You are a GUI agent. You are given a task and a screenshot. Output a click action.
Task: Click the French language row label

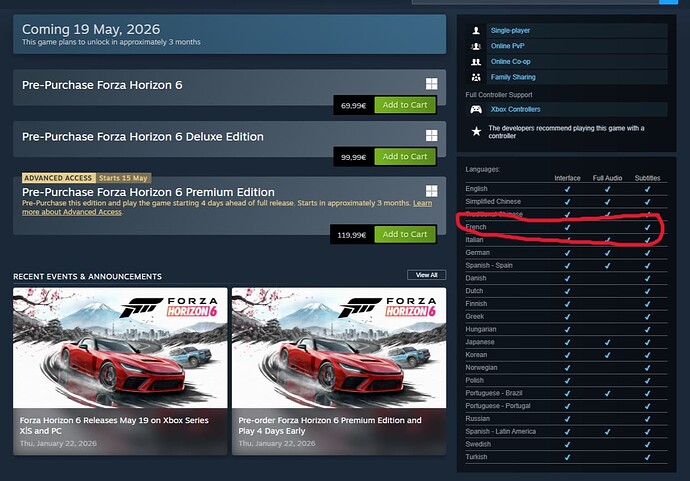coord(476,227)
